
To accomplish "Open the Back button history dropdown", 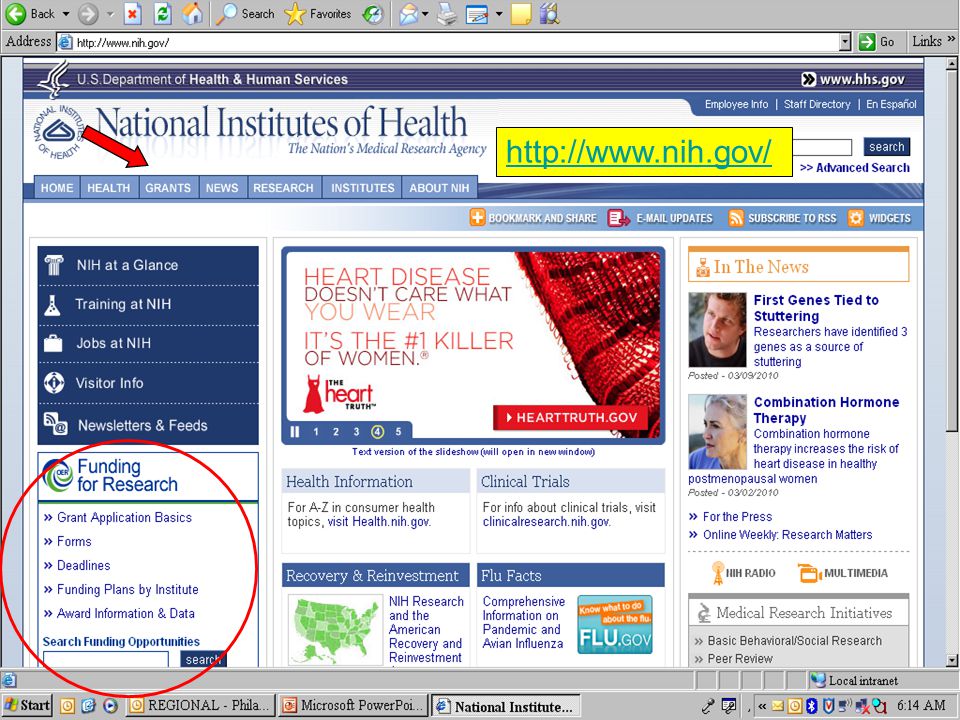I will click(66, 13).
